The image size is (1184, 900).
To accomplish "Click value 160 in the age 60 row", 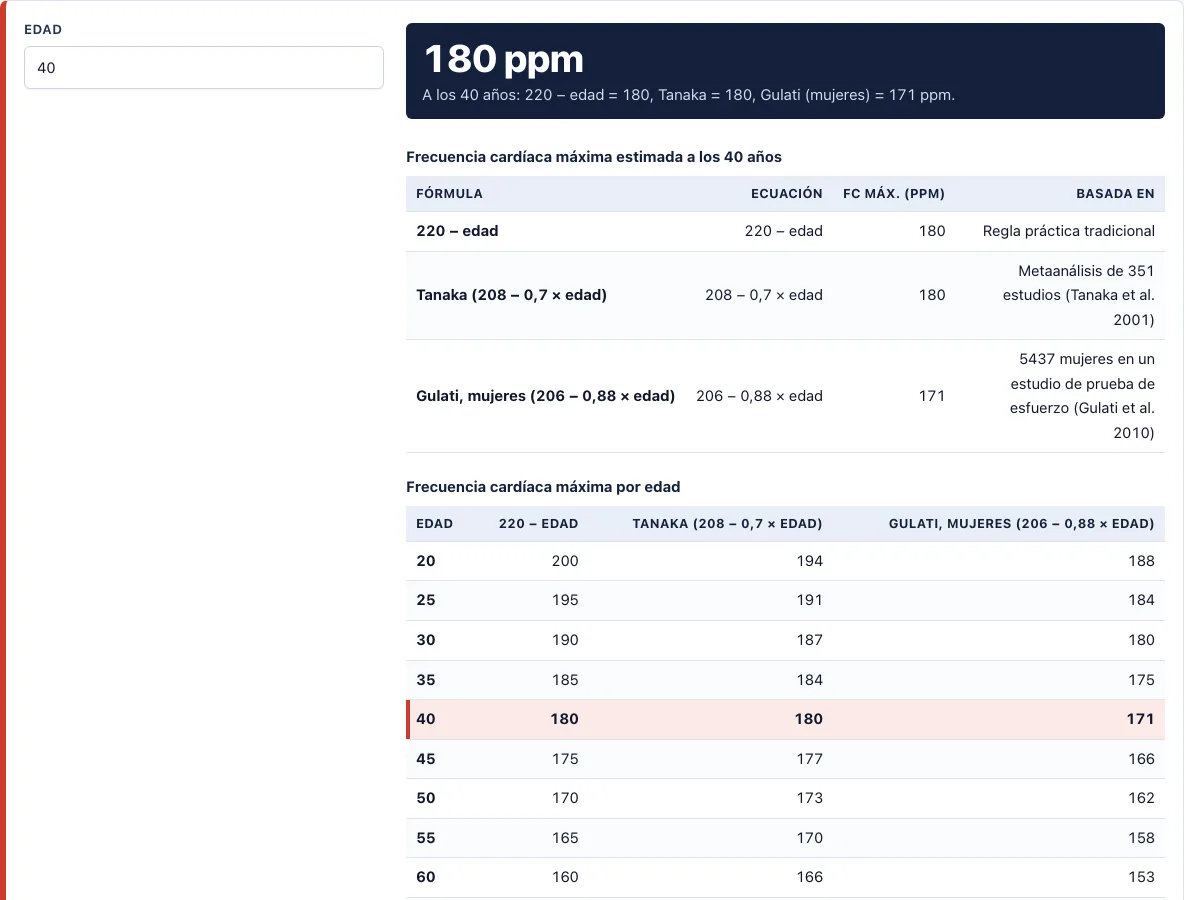I will coord(565,877).
